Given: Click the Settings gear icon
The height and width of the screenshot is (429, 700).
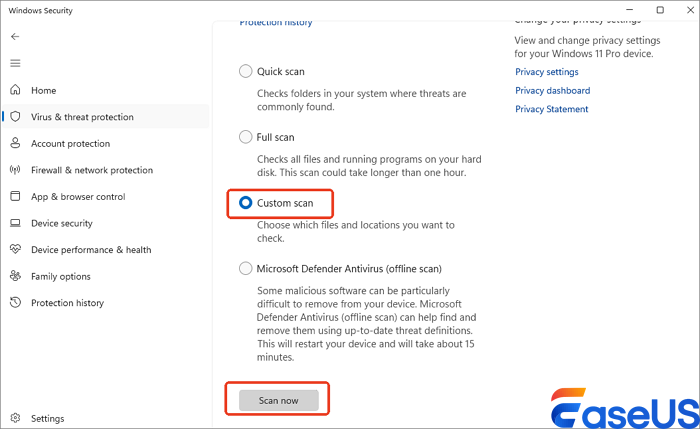Looking at the screenshot, I should (15, 418).
